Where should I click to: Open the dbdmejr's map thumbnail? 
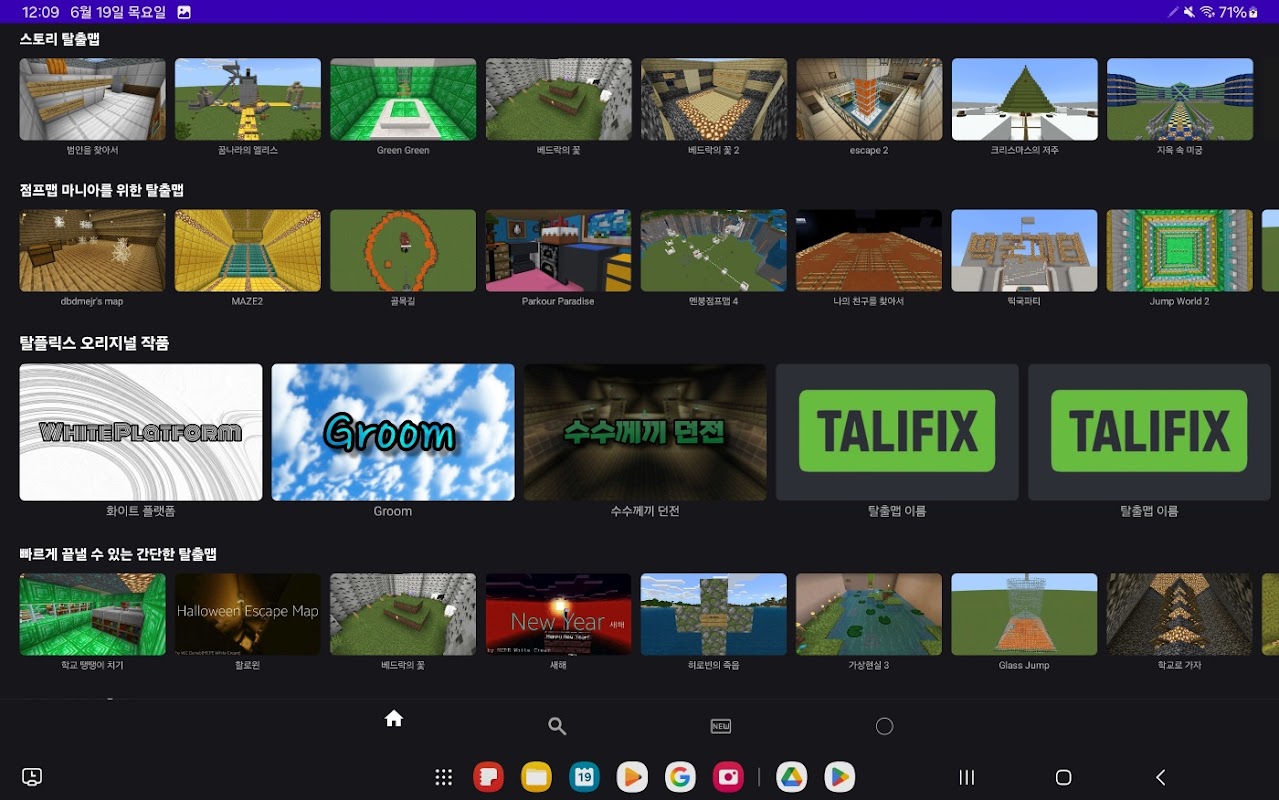[93, 251]
